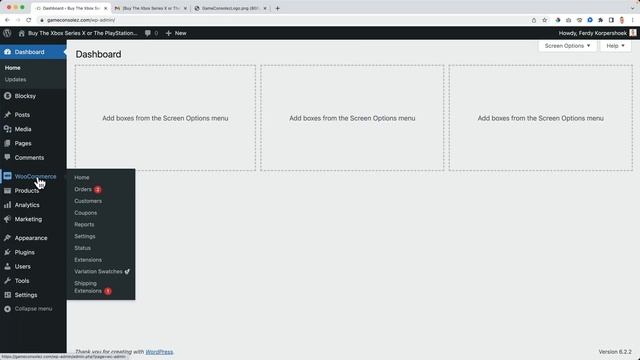640x360 pixels.
Task: Open Home under Dashboard
Action: (13, 68)
